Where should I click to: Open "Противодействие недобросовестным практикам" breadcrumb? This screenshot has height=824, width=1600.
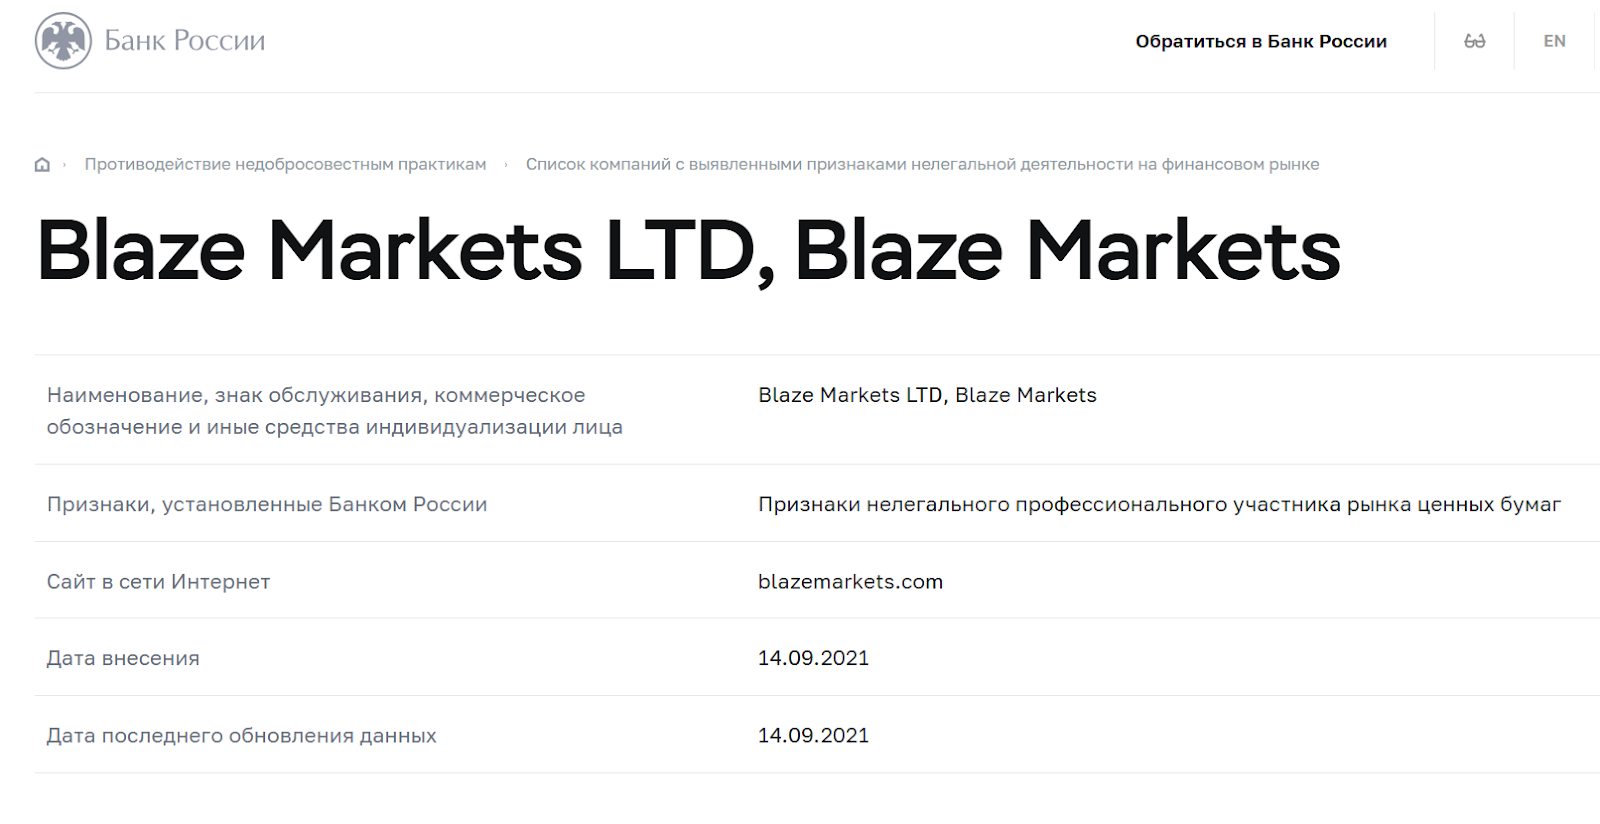pyautogui.click(x=285, y=164)
